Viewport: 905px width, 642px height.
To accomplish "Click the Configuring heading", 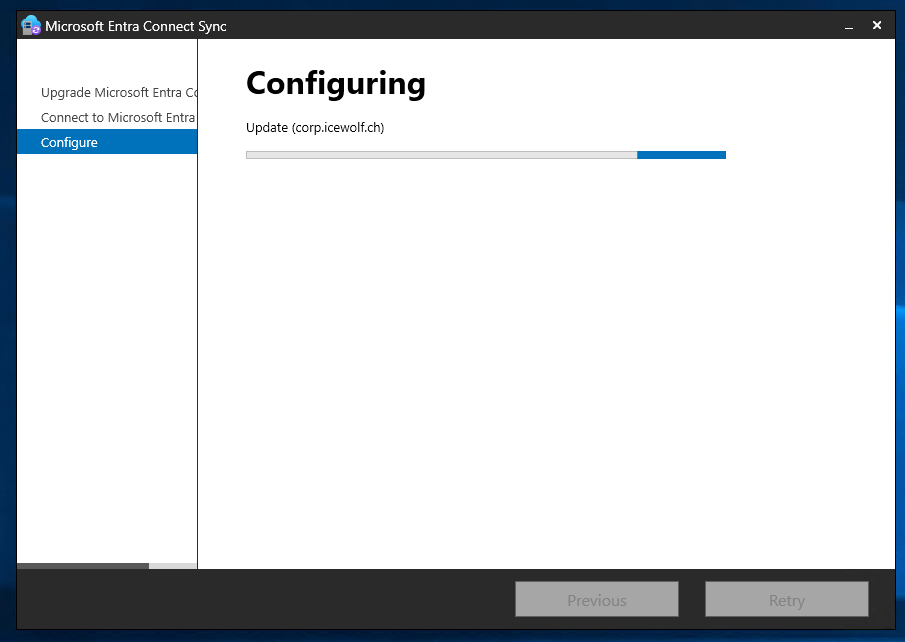I will click(335, 84).
